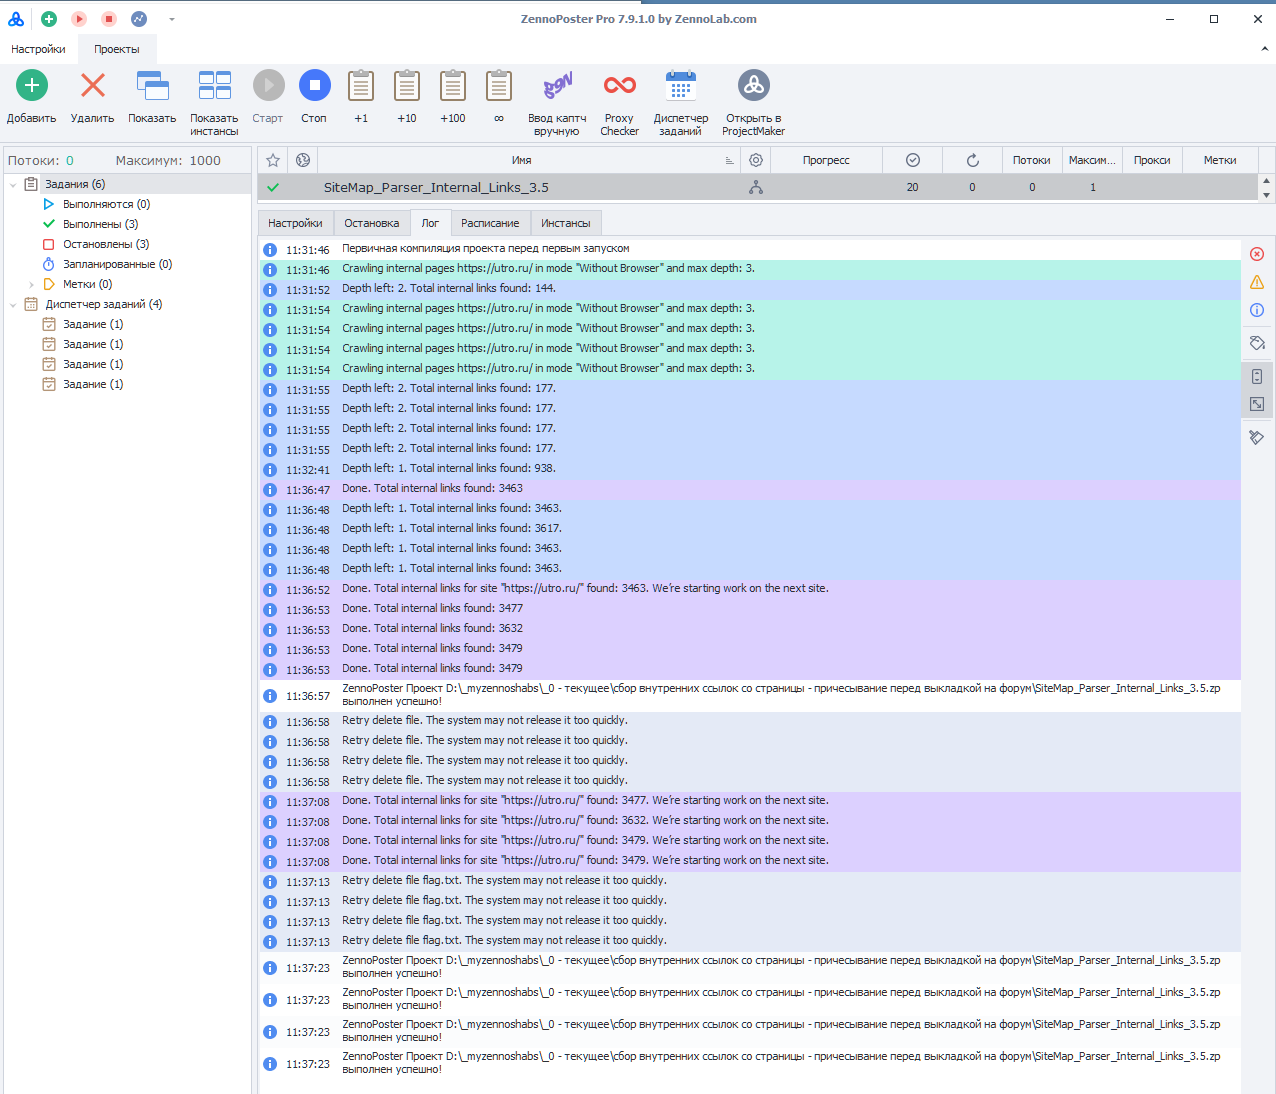The height and width of the screenshot is (1094, 1276).
Task: Click log entry 'Done. Total internal links found: 3463'
Action: click(x=750, y=490)
